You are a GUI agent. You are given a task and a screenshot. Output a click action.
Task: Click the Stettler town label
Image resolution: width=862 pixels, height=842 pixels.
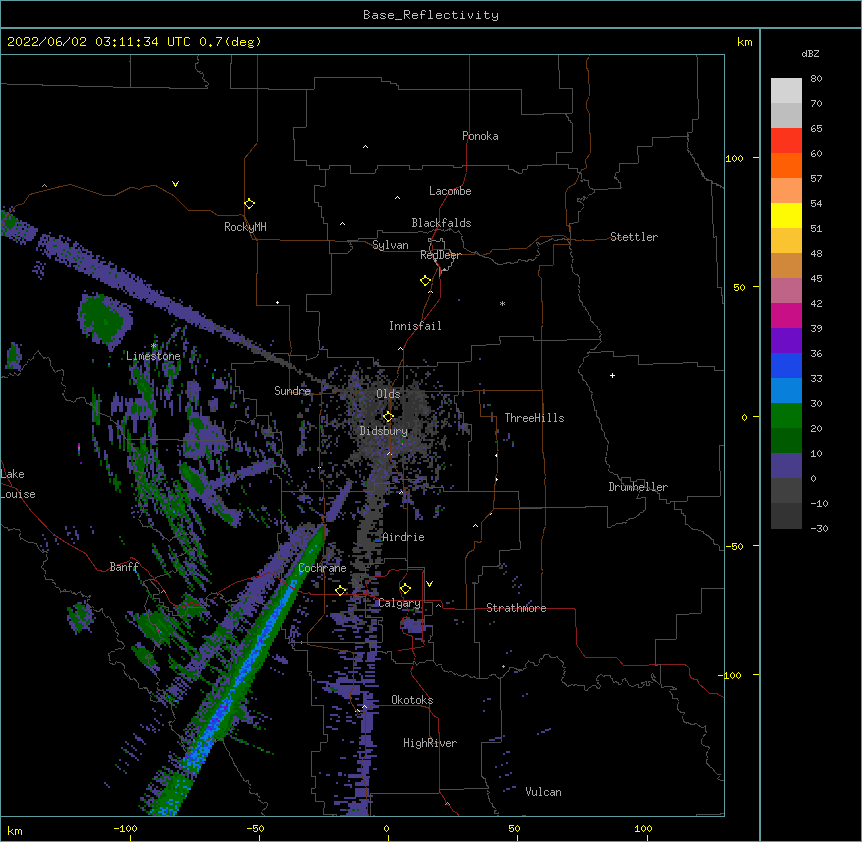click(x=634, y=237)
